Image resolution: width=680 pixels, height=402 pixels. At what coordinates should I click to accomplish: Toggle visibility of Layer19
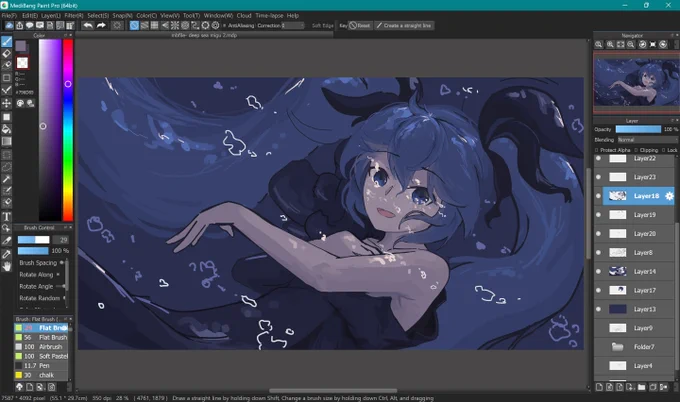(598, 215)
